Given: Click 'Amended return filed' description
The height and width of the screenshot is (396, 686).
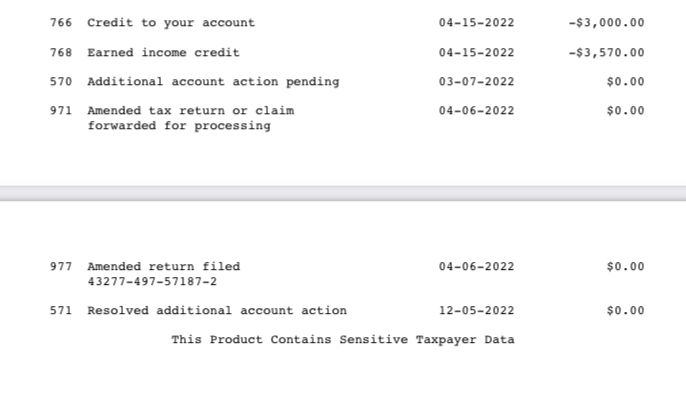Looking at the screenshot, I should point(164,266).
